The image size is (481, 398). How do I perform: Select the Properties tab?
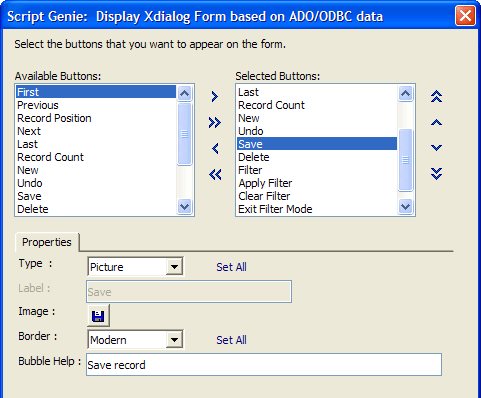tap(47, 242)
